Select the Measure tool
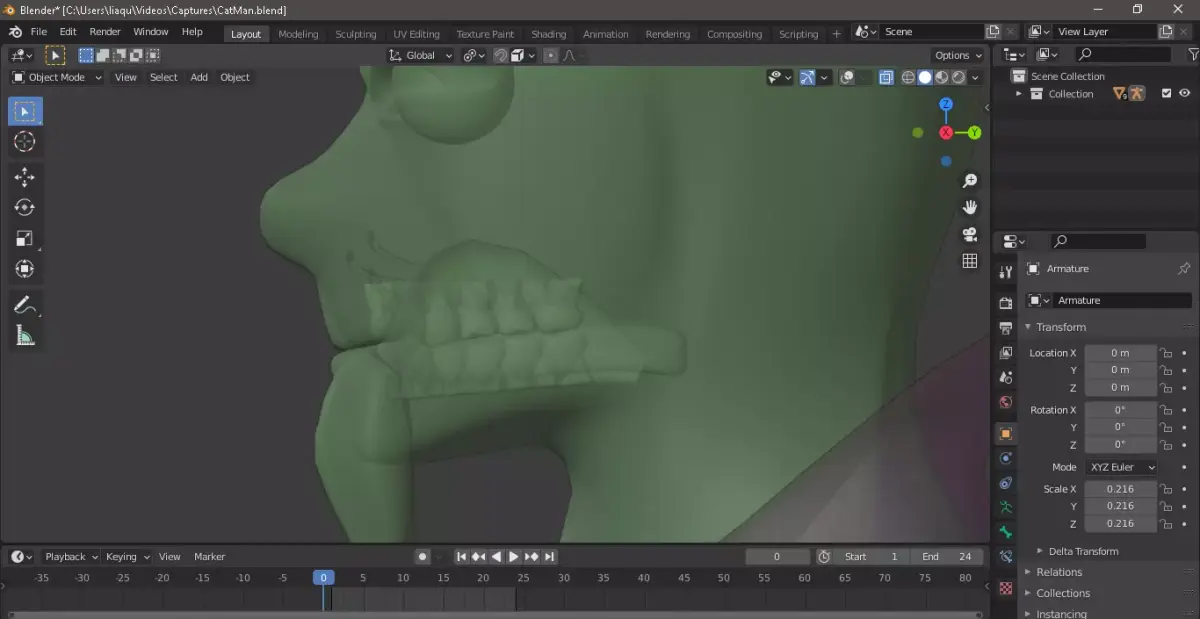The image size is (1200, 619). 25,336
